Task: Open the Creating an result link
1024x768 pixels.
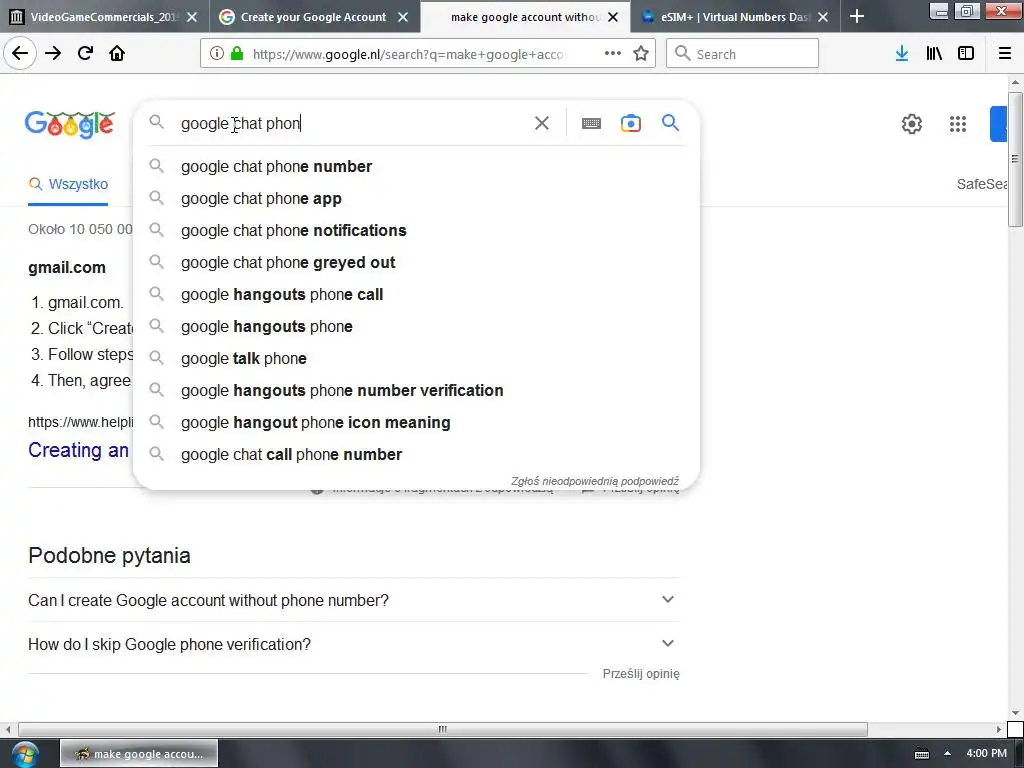Action: [79, 450]
